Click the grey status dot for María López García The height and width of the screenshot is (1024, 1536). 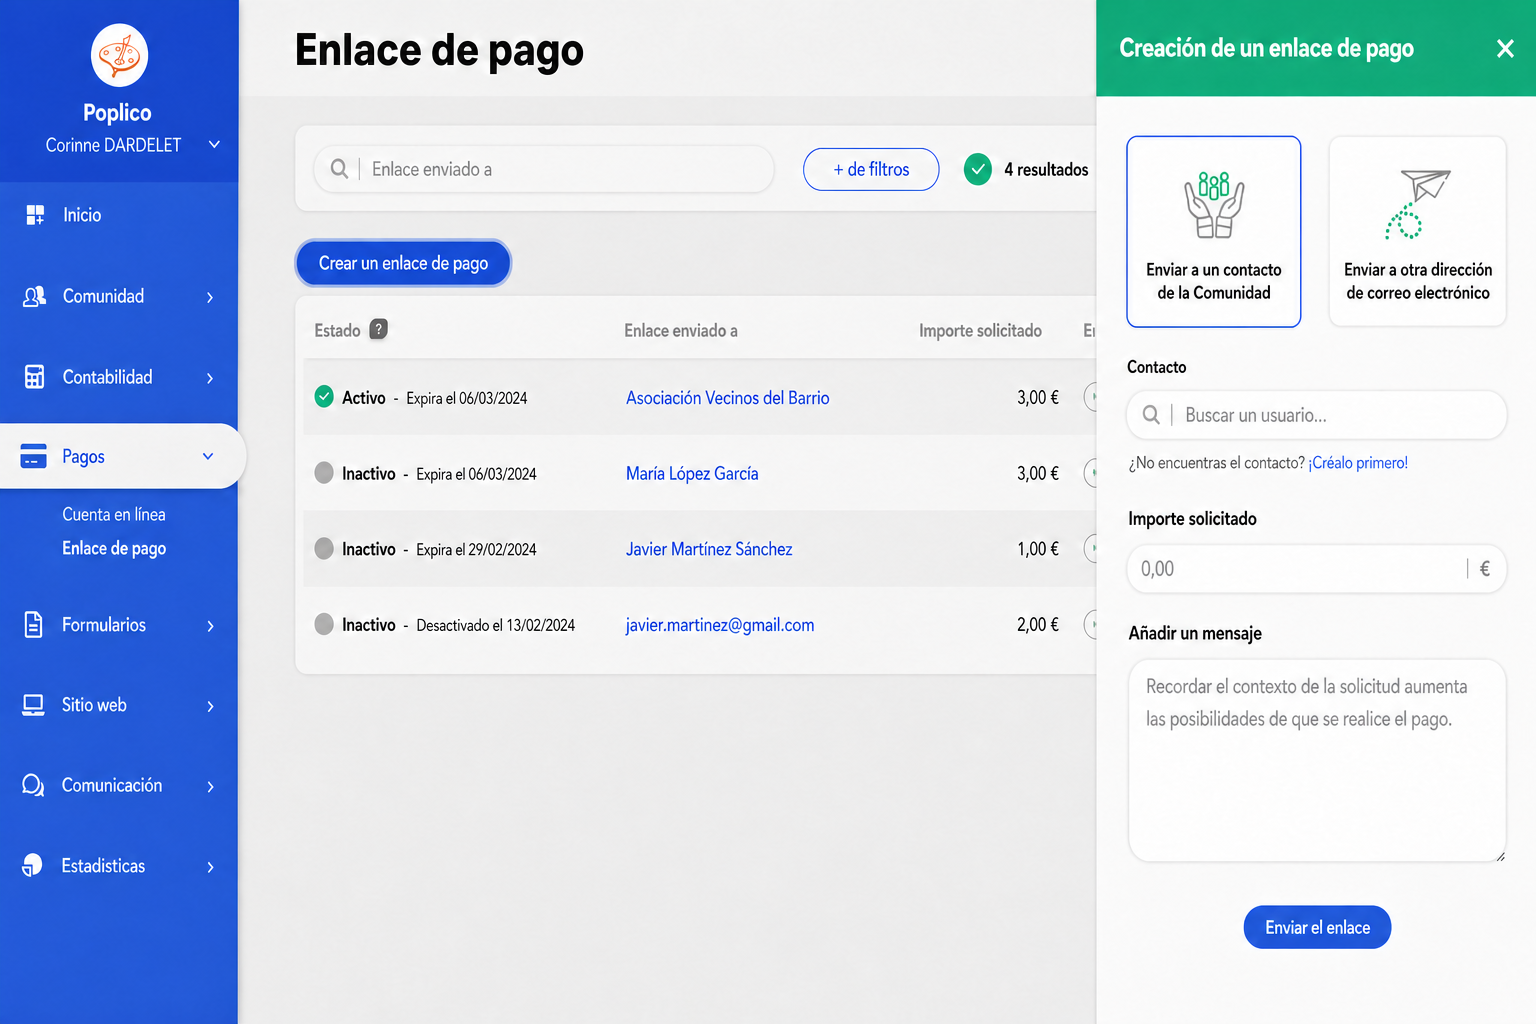324,473
